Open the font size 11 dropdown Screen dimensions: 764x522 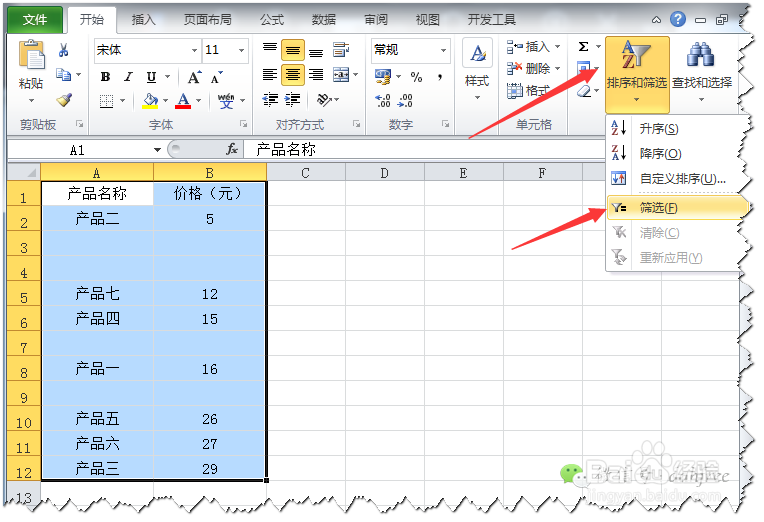(x=241, y=50)
